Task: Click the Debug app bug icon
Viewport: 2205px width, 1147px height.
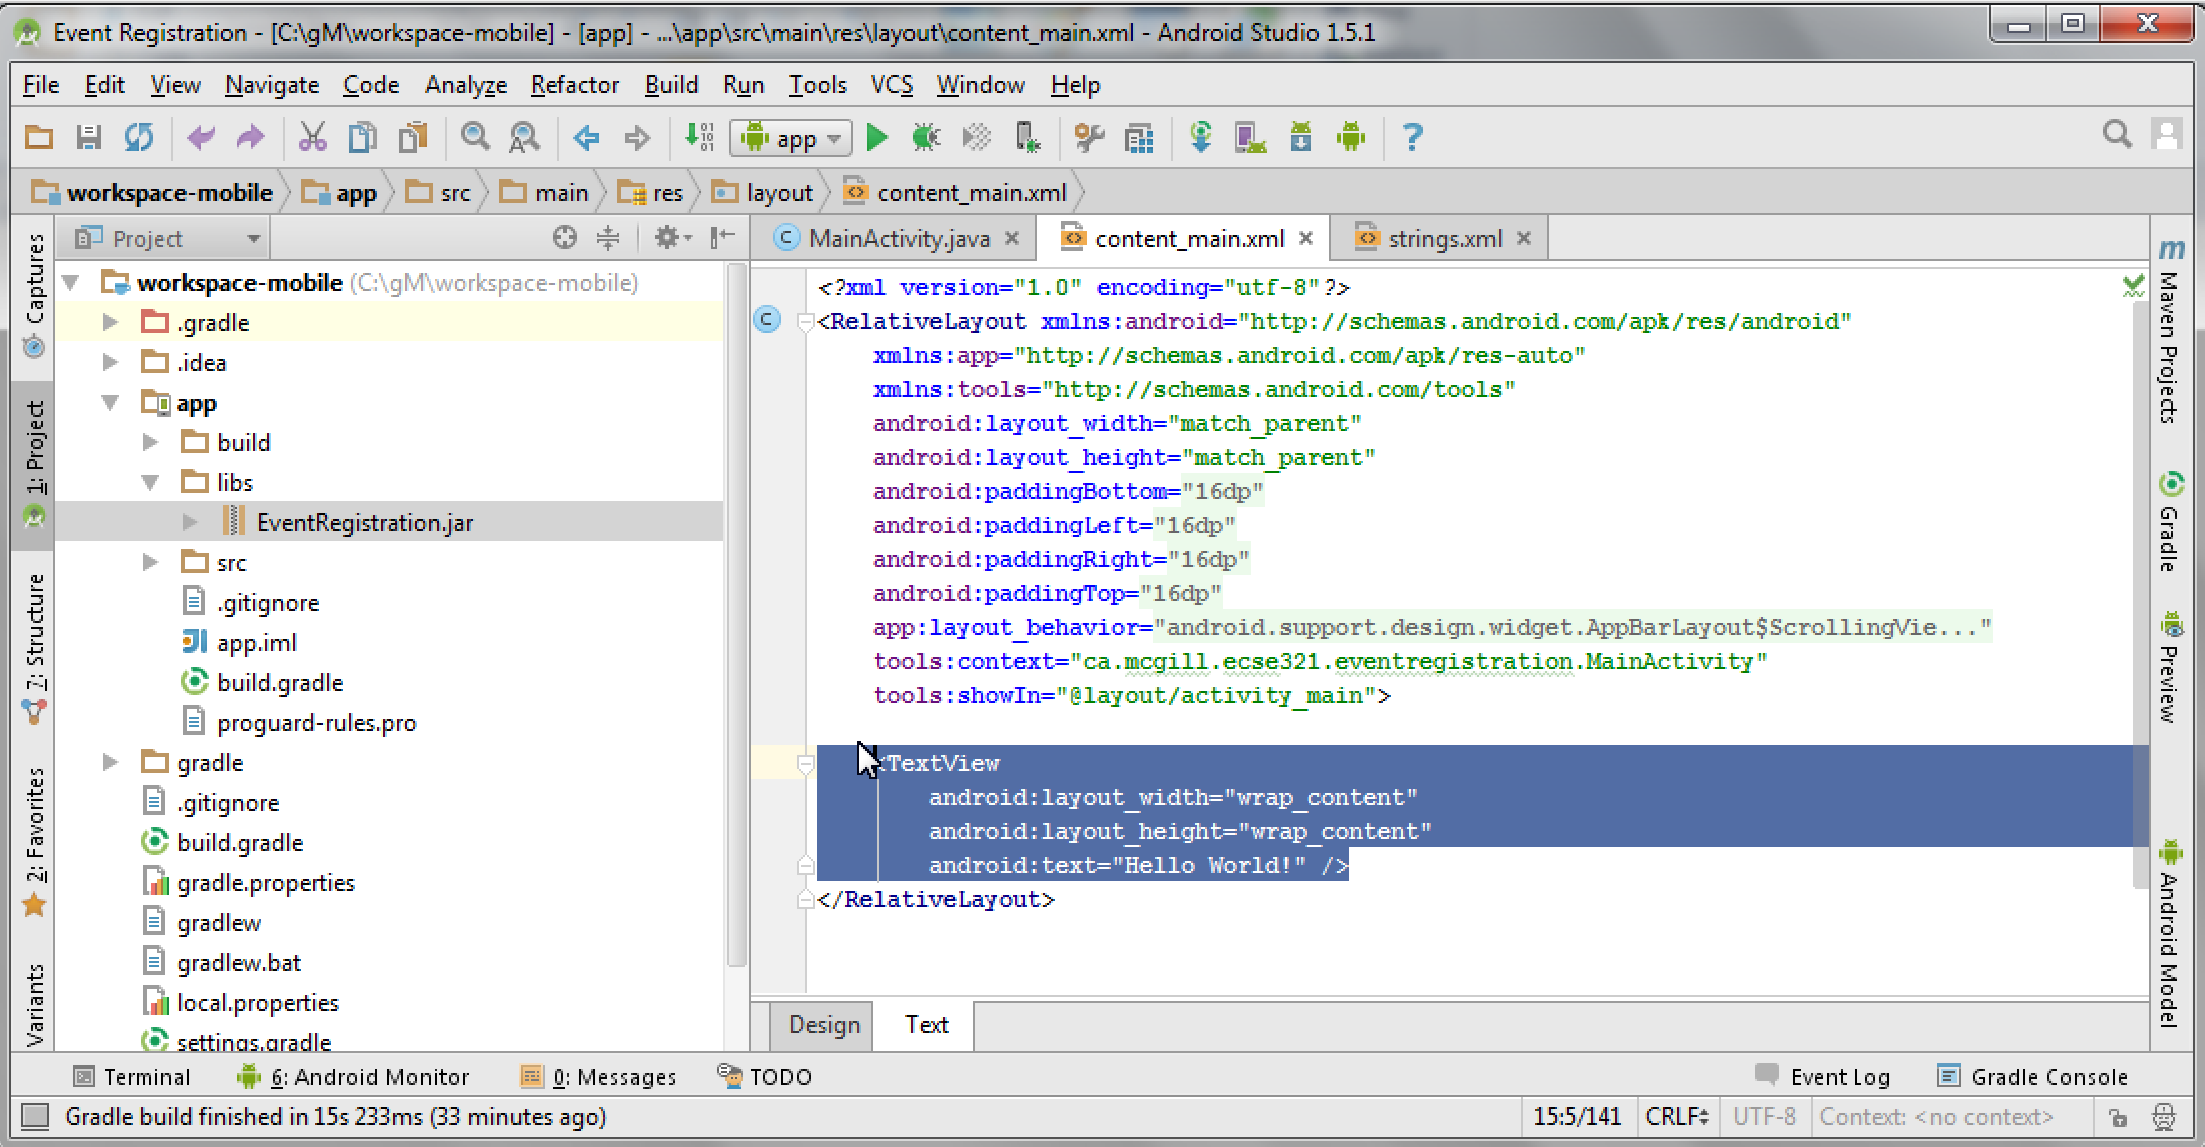Action: click(x=926, y=137)
